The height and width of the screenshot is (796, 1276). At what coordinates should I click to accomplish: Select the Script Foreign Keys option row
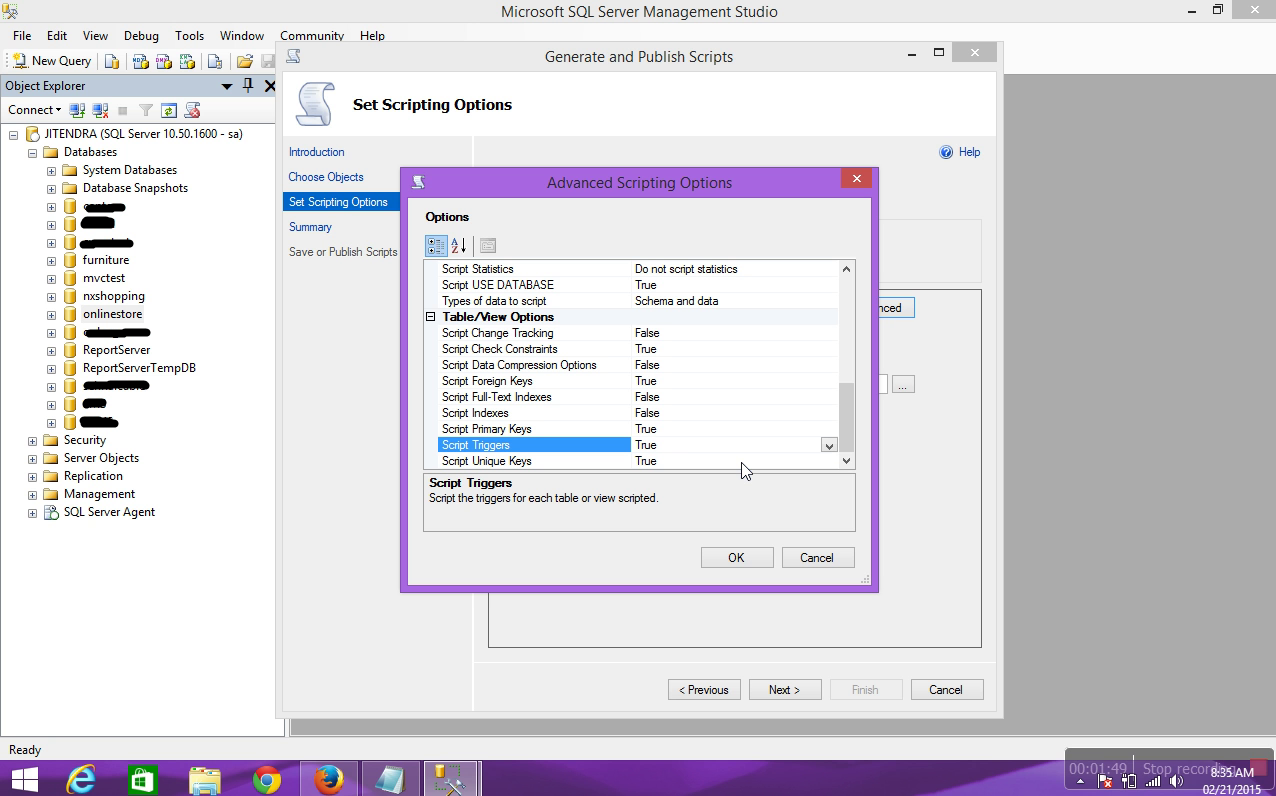(638, 381)
